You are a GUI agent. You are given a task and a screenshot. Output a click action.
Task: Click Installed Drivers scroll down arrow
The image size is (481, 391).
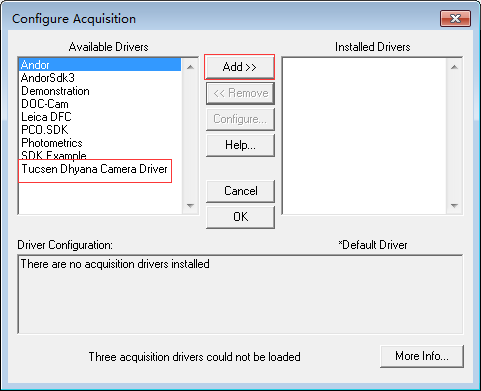coord(454,205)
